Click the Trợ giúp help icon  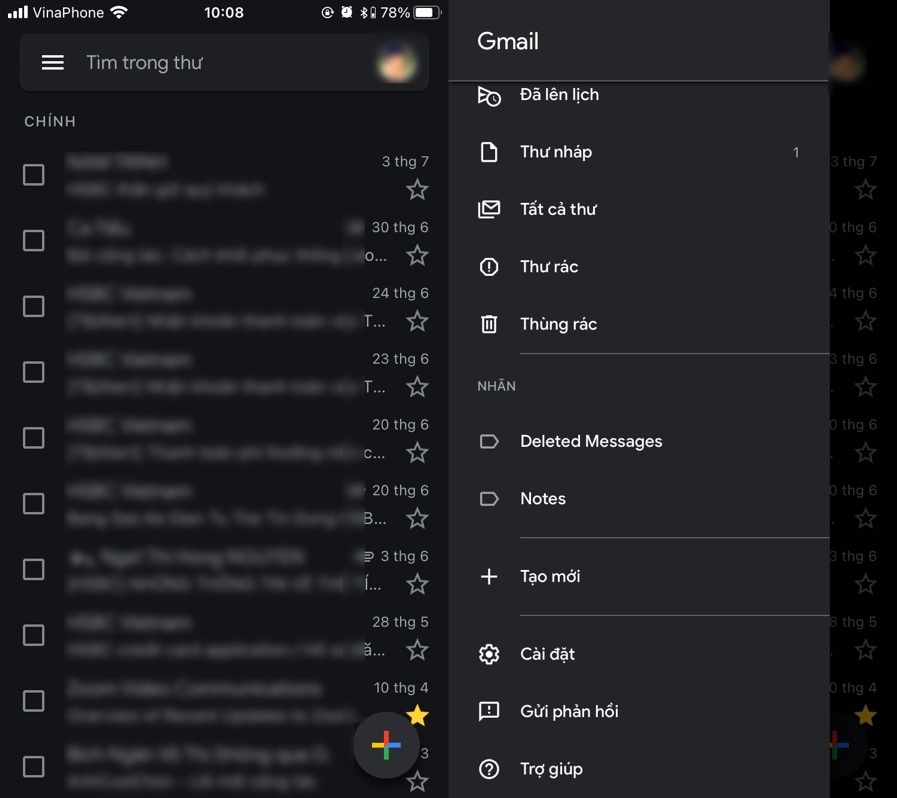[489, 769]
